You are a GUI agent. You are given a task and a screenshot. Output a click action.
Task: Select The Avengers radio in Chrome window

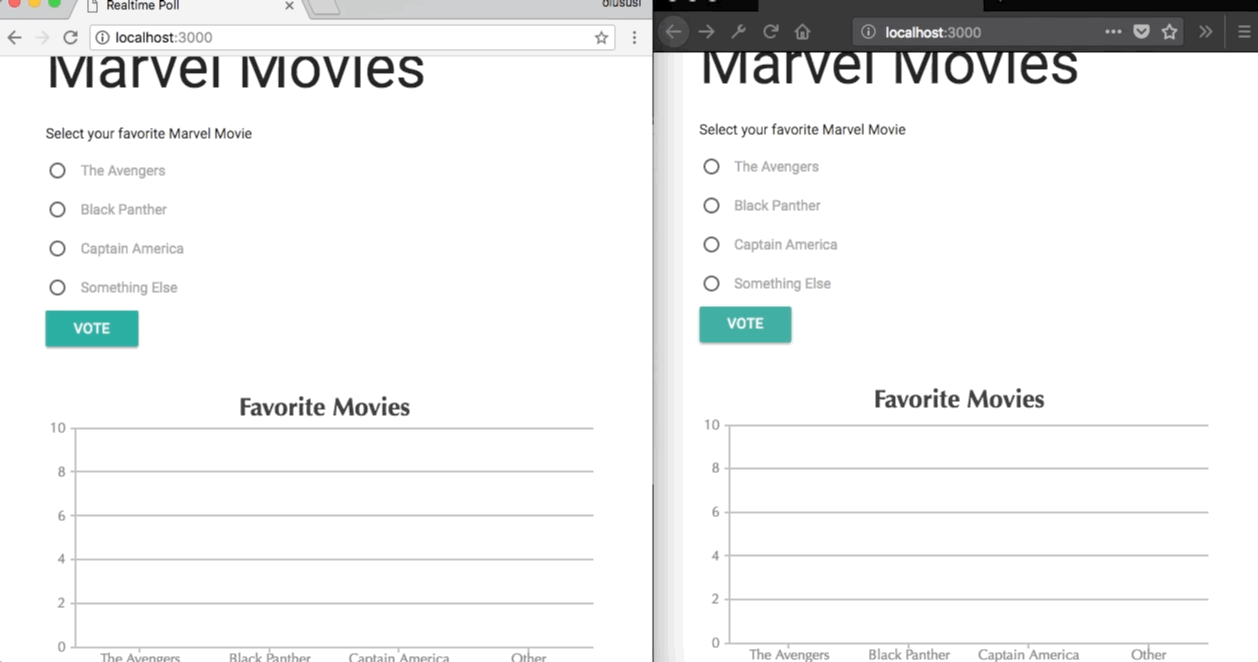pyautogui.click(x=58, y=171)
